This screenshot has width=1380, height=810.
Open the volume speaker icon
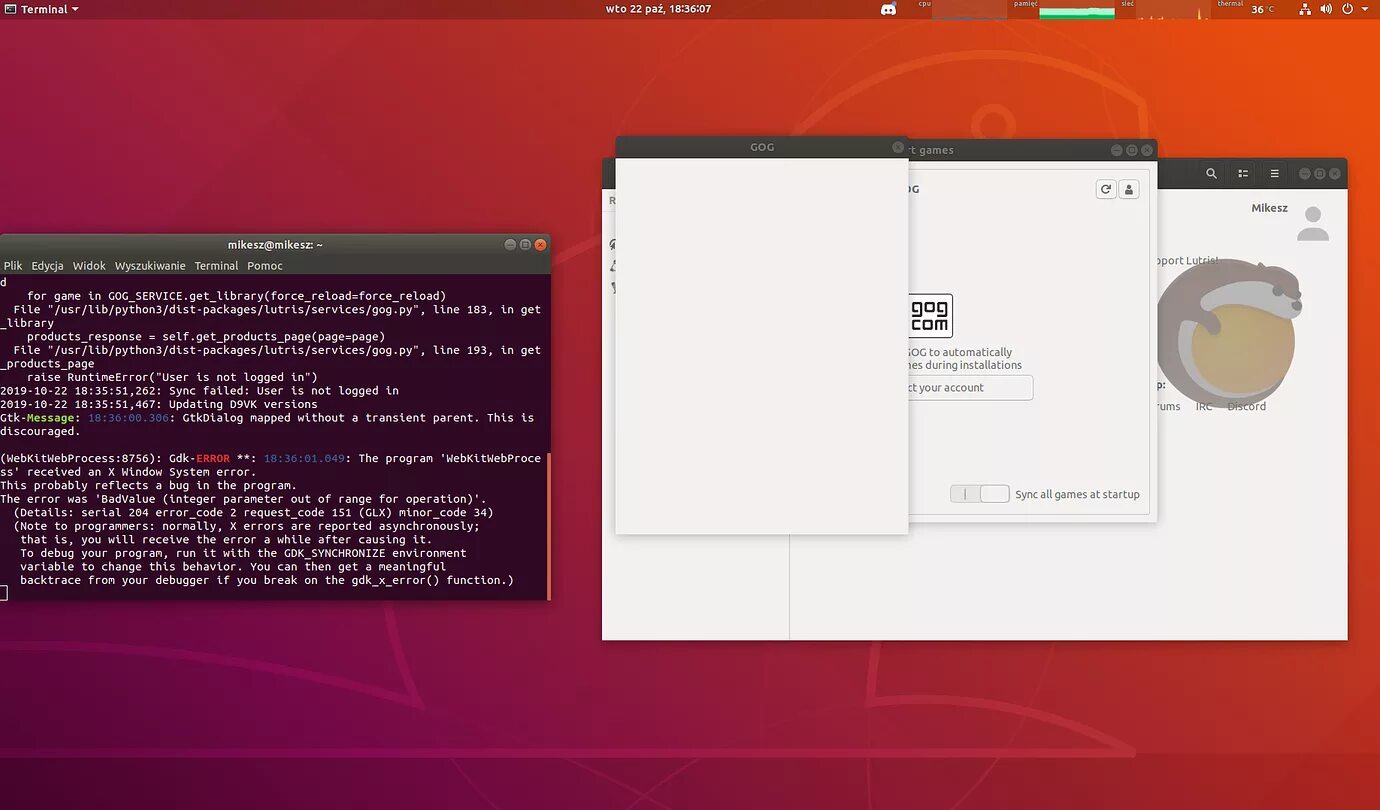[x=1326, y=9]
